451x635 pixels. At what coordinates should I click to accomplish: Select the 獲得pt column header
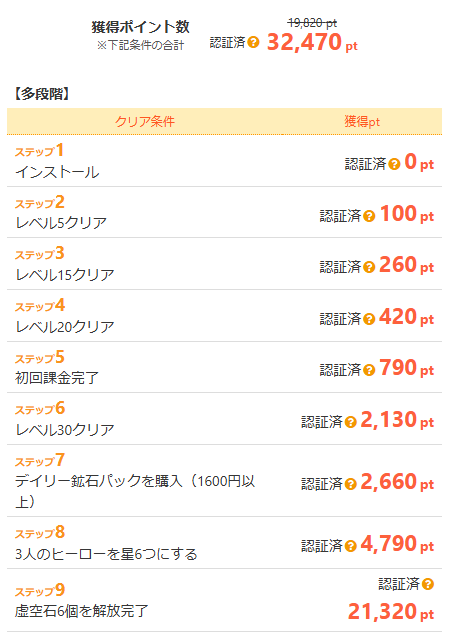[362, 121]
